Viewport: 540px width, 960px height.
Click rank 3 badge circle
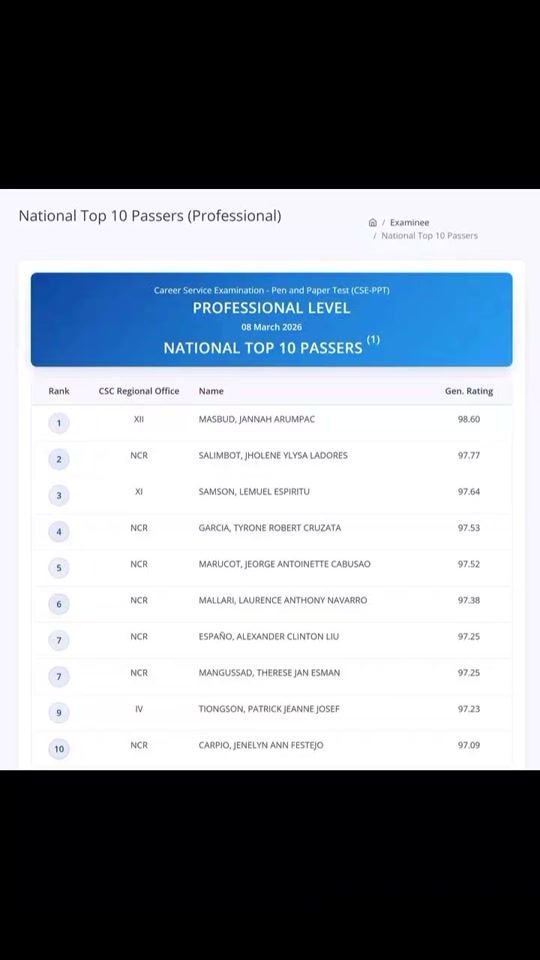[x=59, y=495]
